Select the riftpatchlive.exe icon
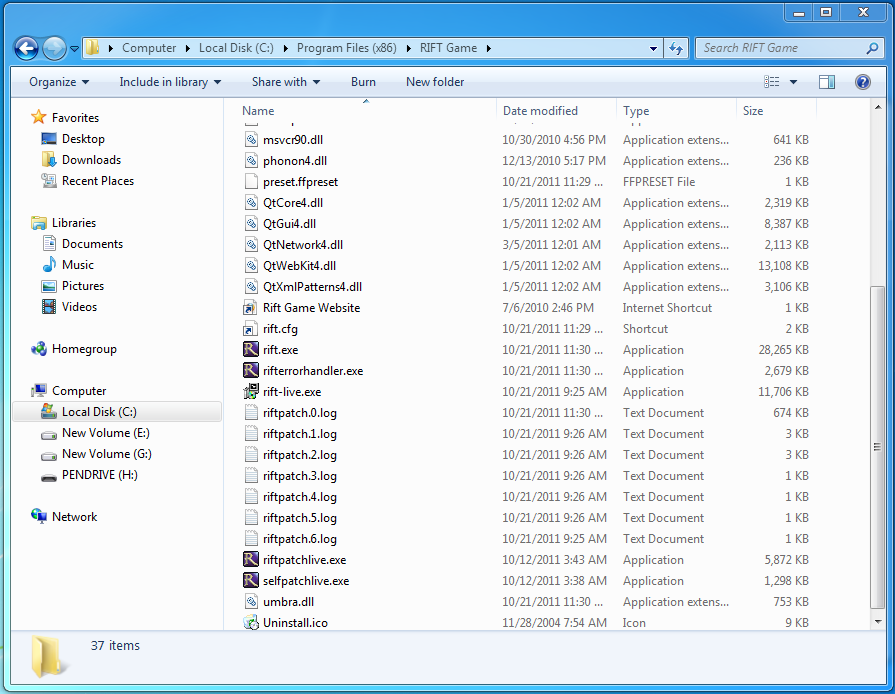Viewport: 895px width, 694px height. pyautogui.click(x=251, y=559)
